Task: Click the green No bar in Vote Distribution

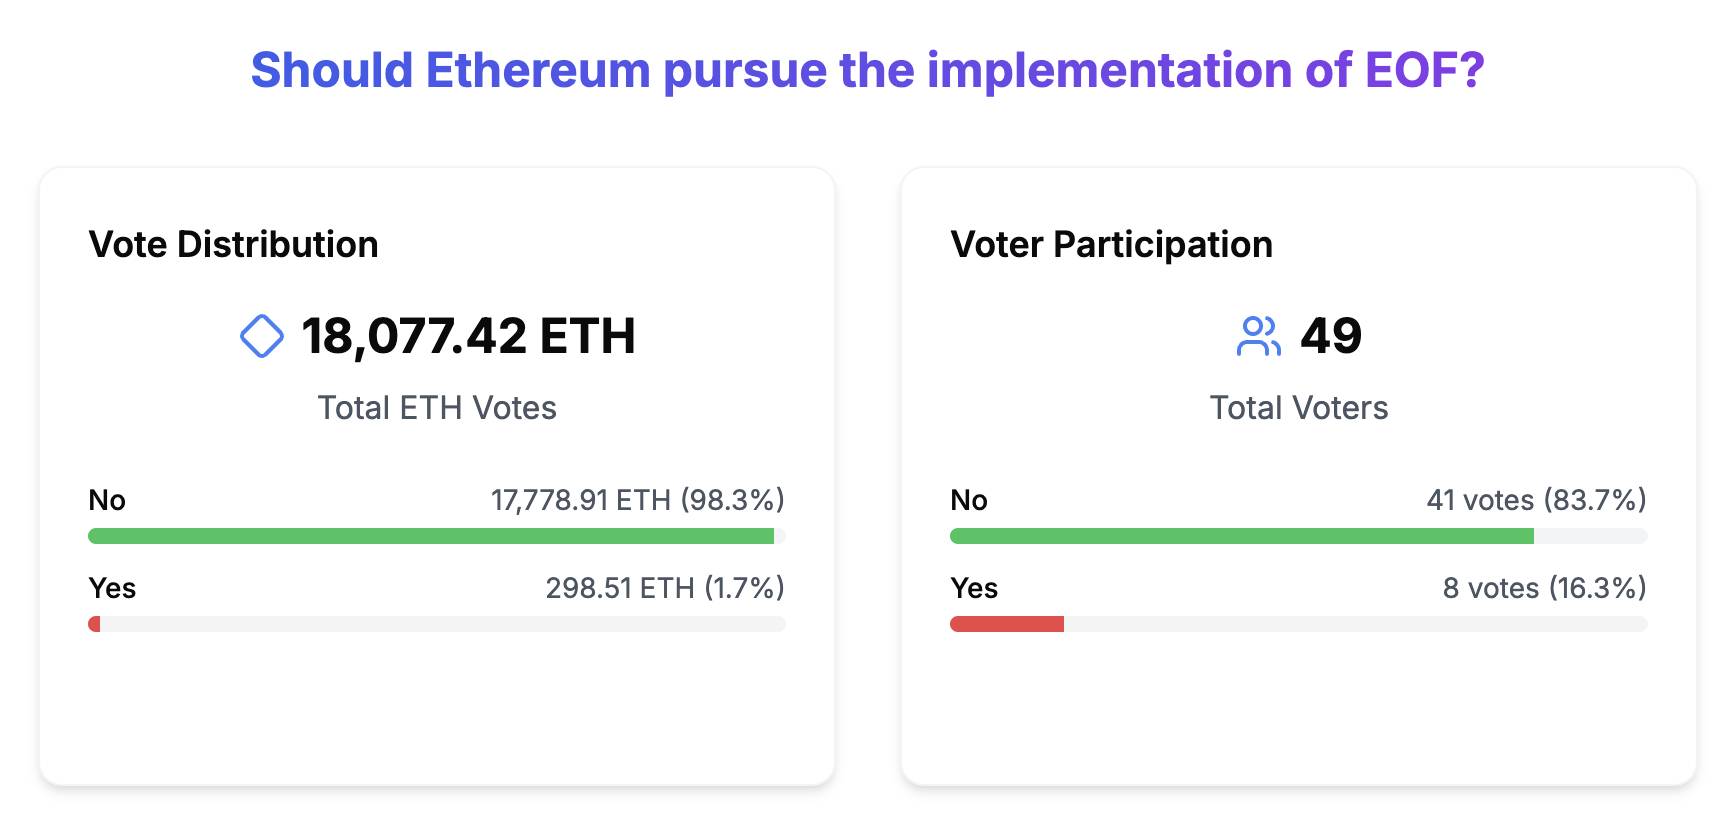Action: click(x=431, y=536)
